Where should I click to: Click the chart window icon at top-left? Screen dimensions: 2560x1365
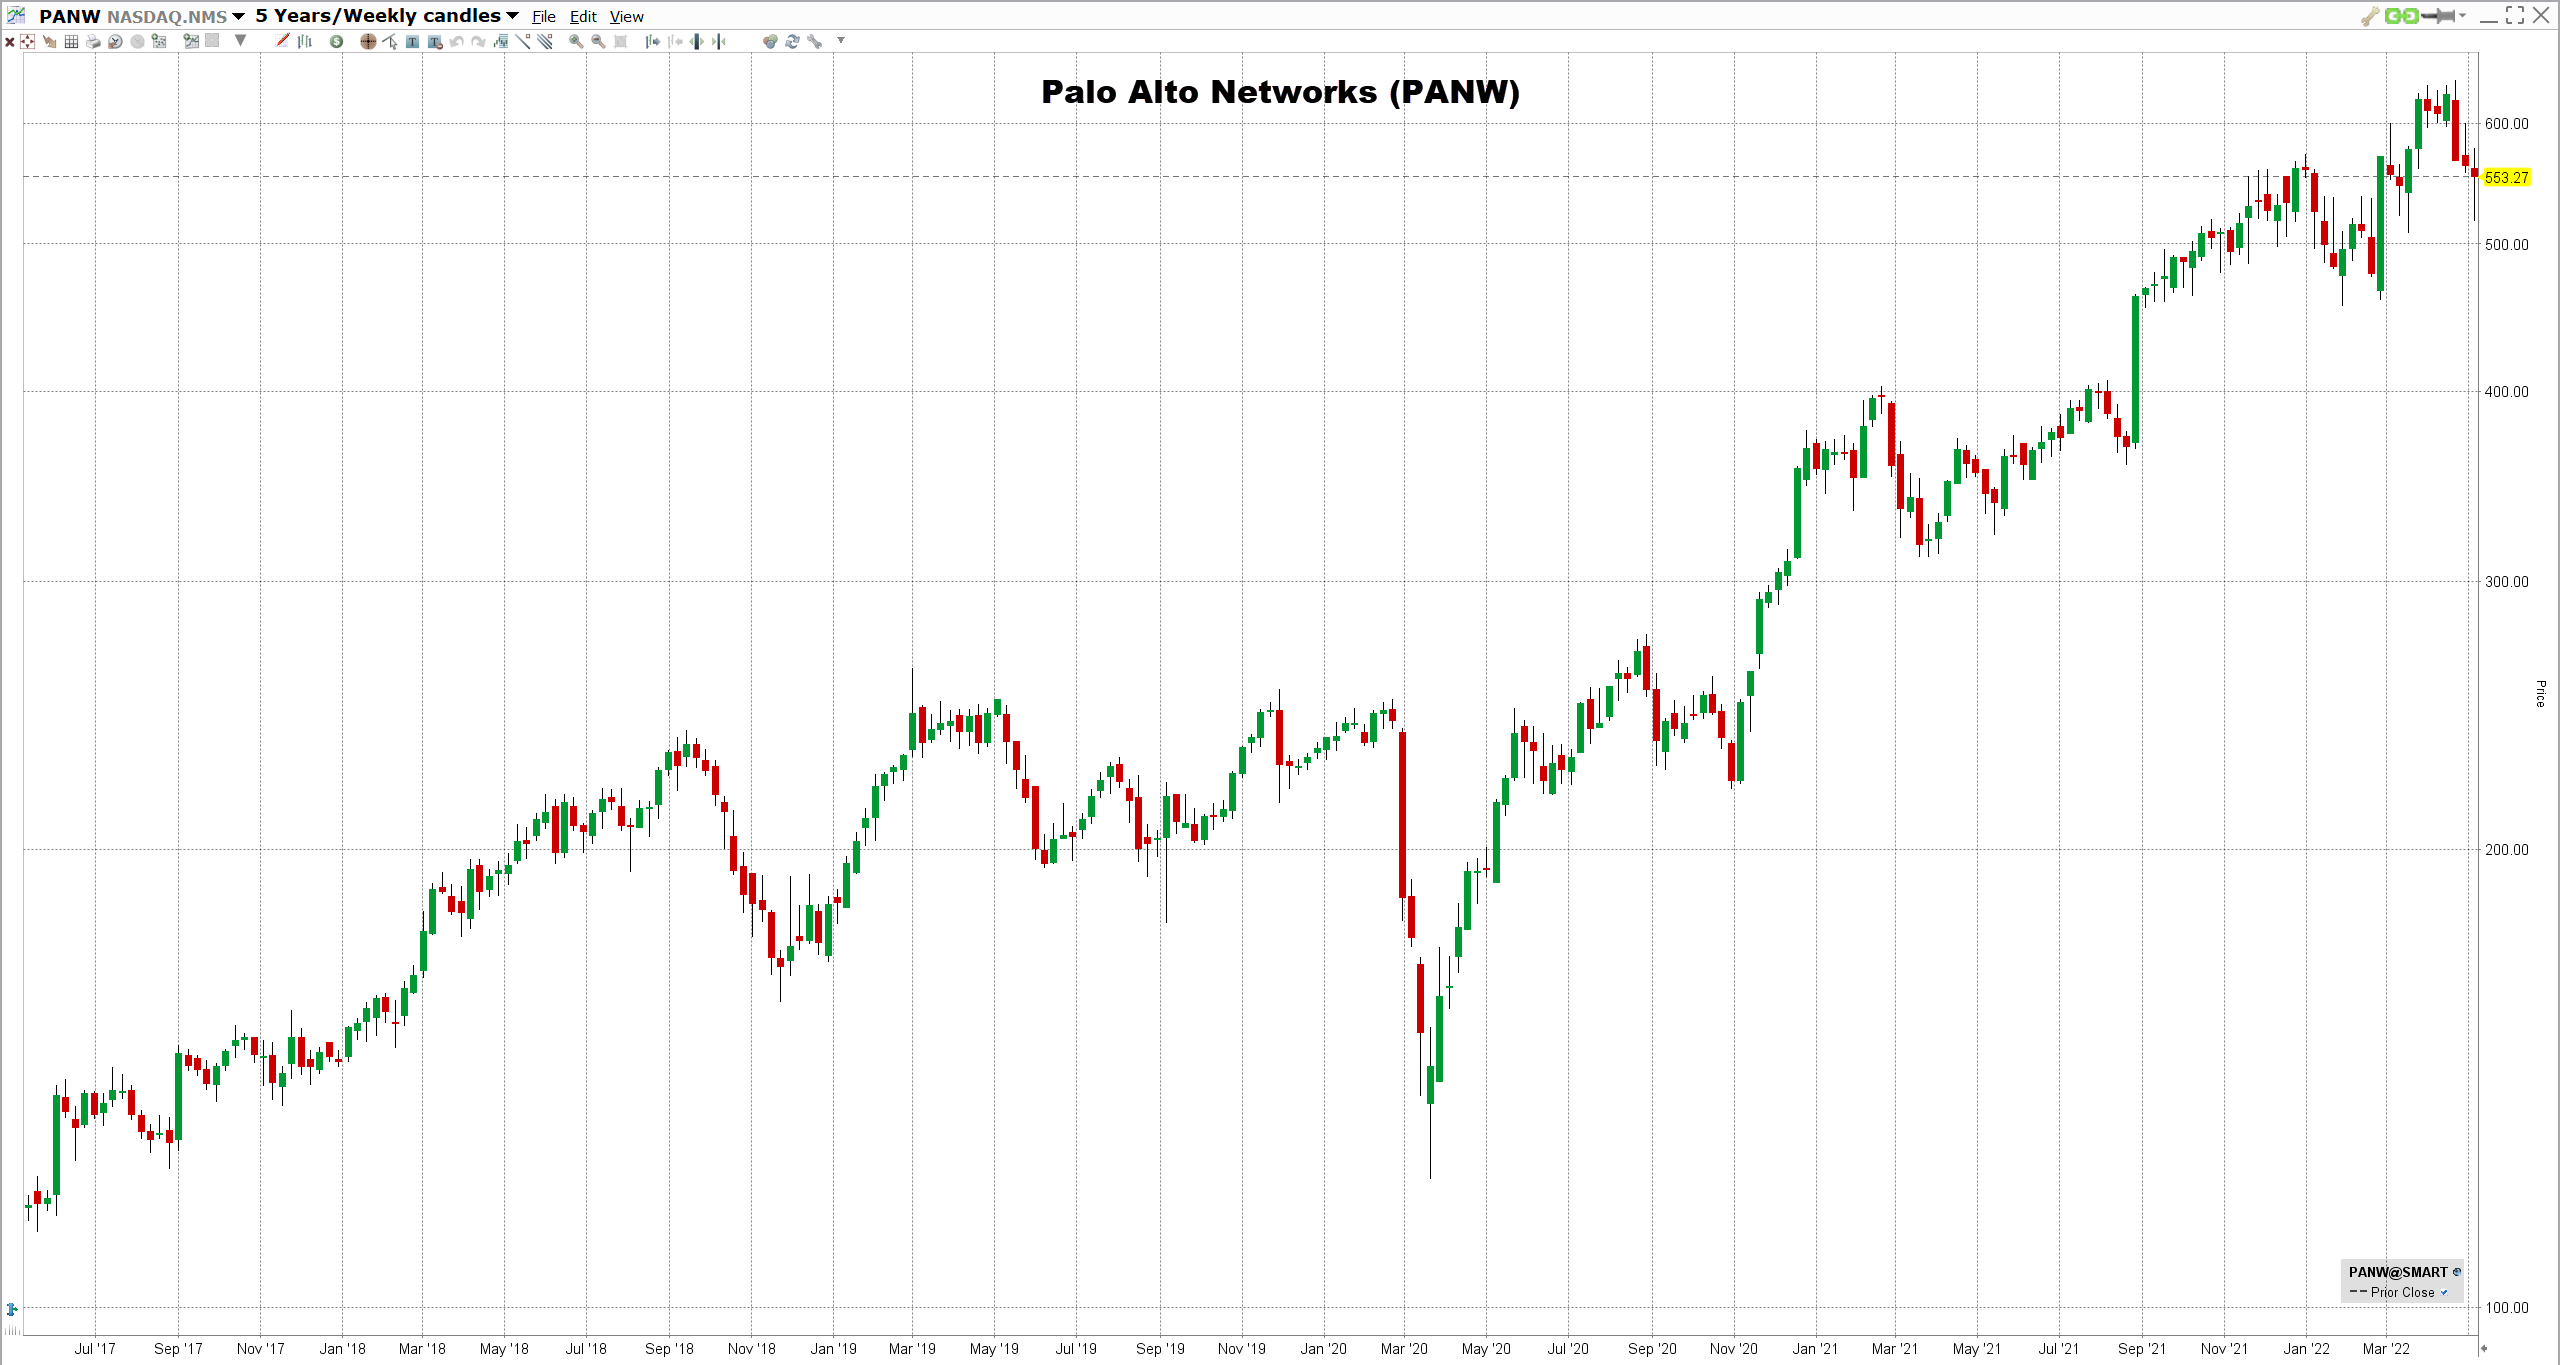pos(16,16)
